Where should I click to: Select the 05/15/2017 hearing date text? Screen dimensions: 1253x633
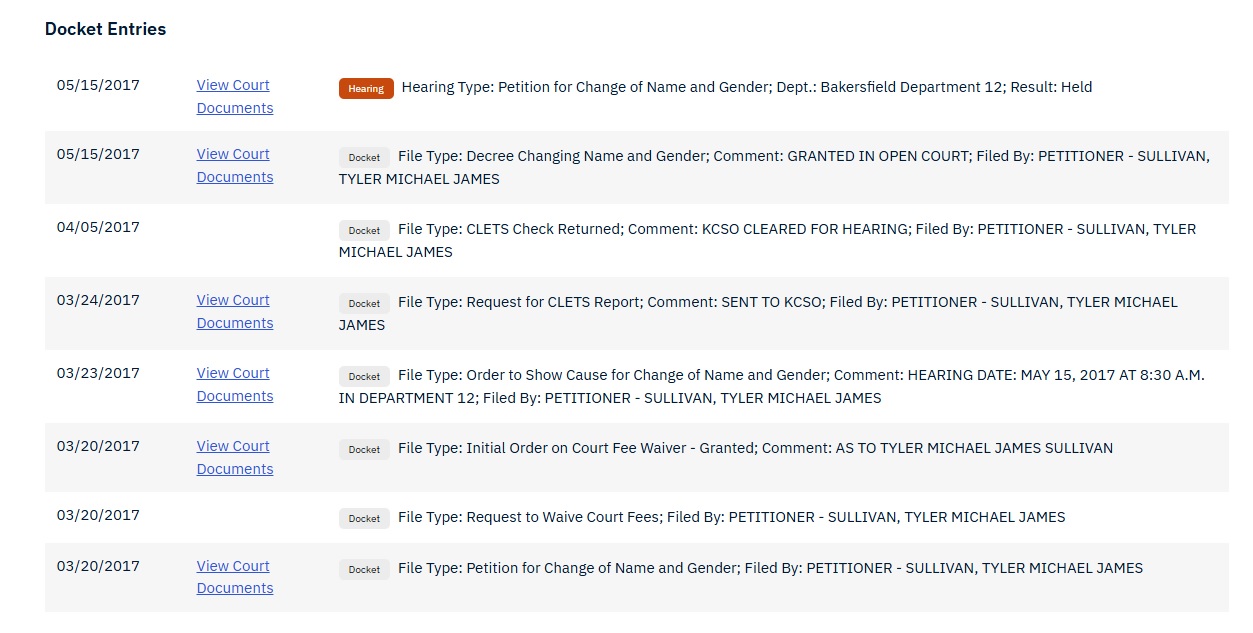coord(97,85)
